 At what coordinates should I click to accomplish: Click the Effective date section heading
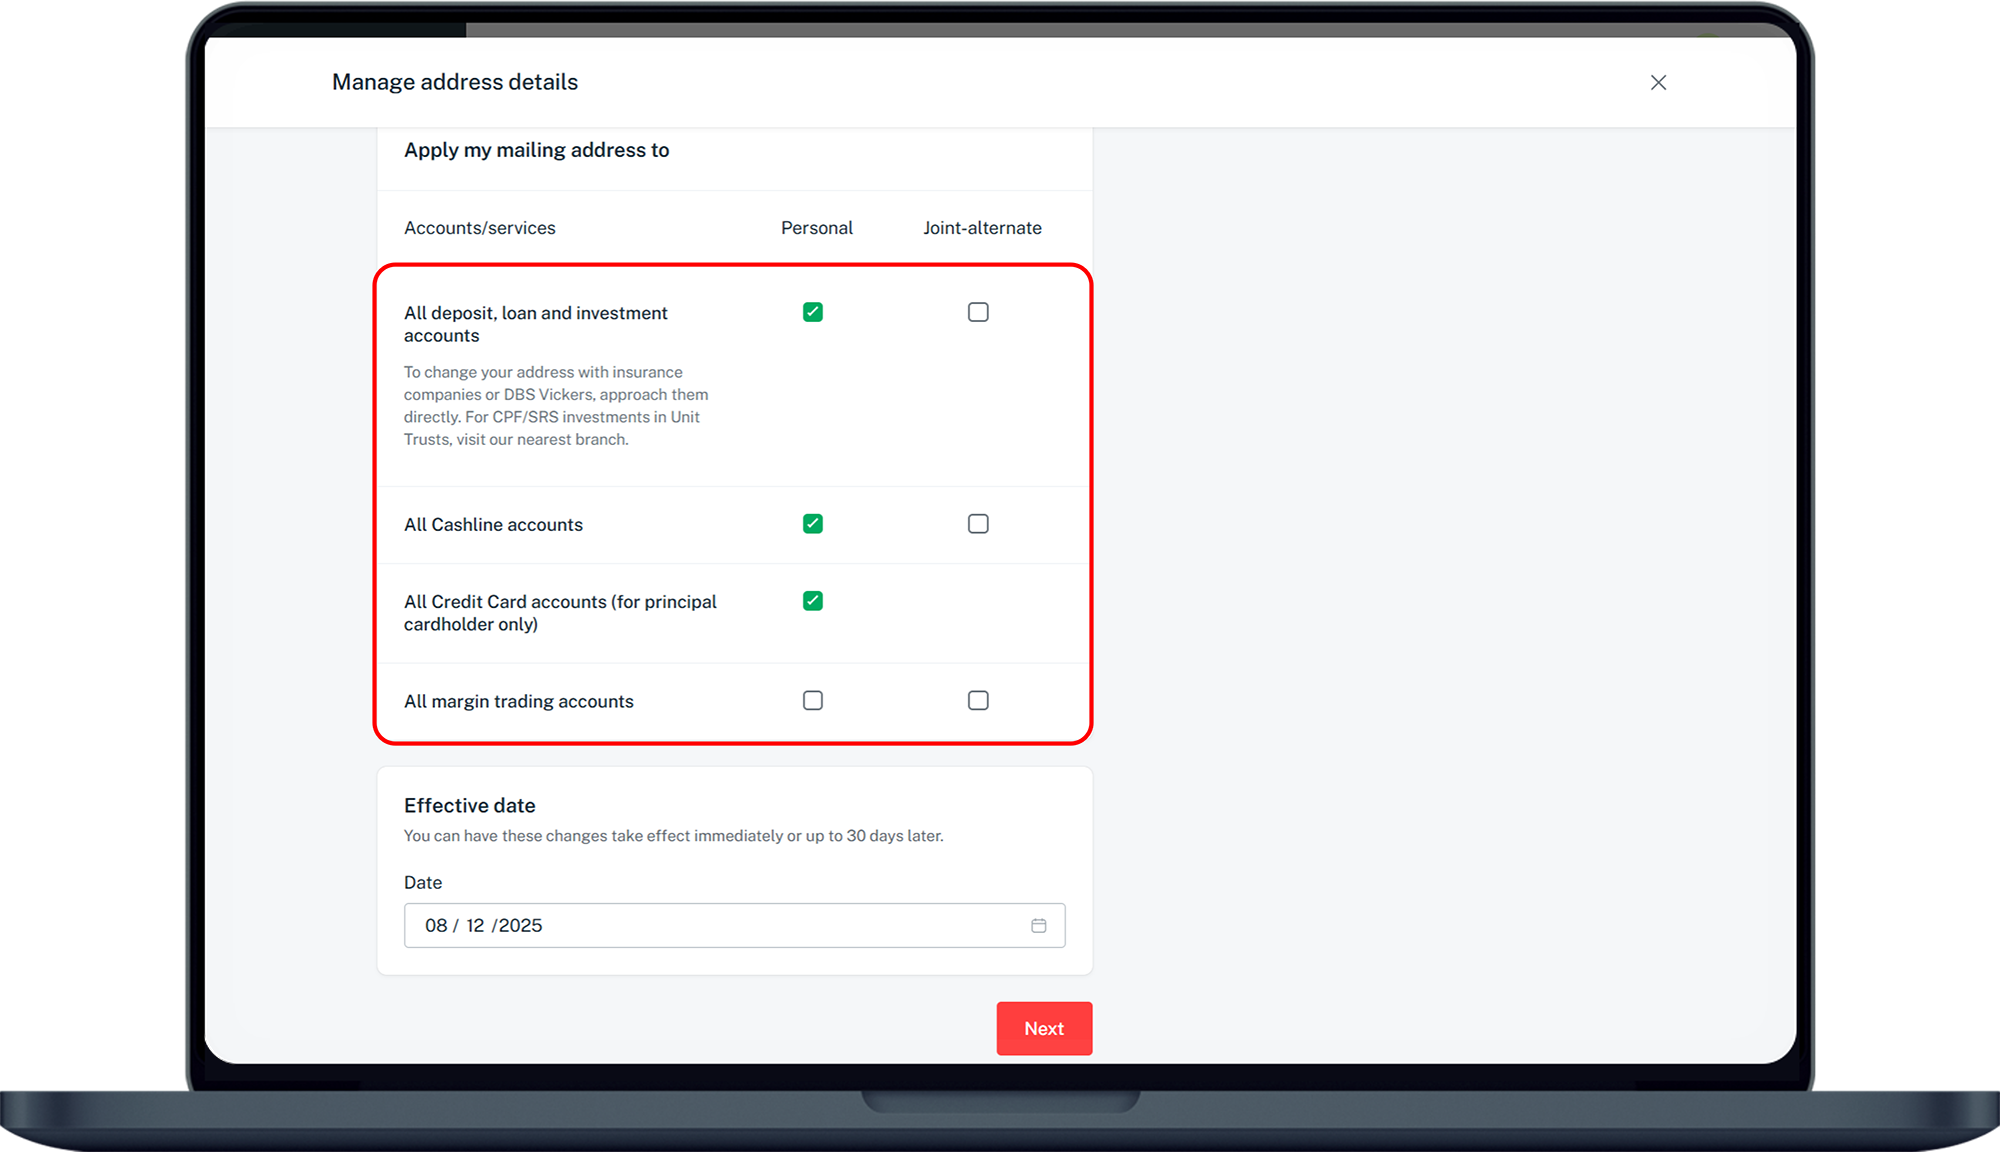[469, 805]
